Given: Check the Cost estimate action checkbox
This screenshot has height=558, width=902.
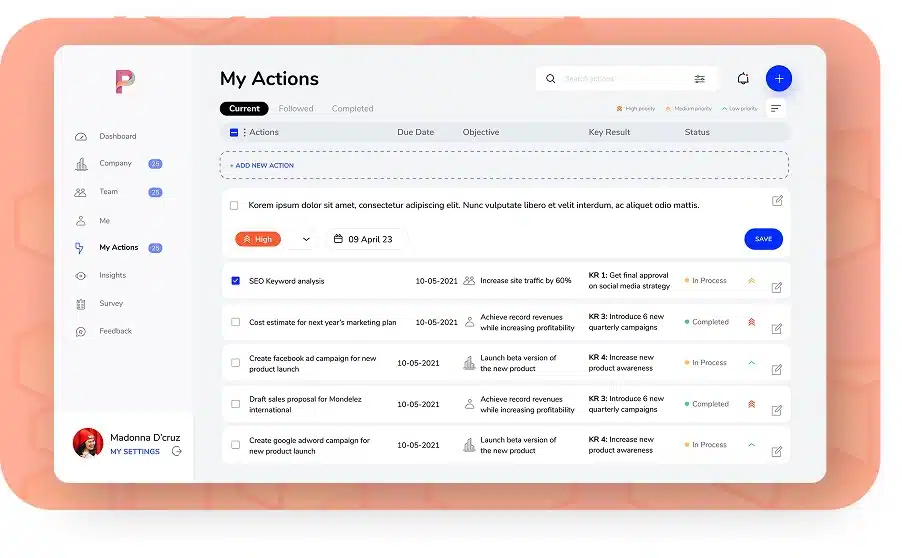Looking at the screenshot, I should click(235, 322).
